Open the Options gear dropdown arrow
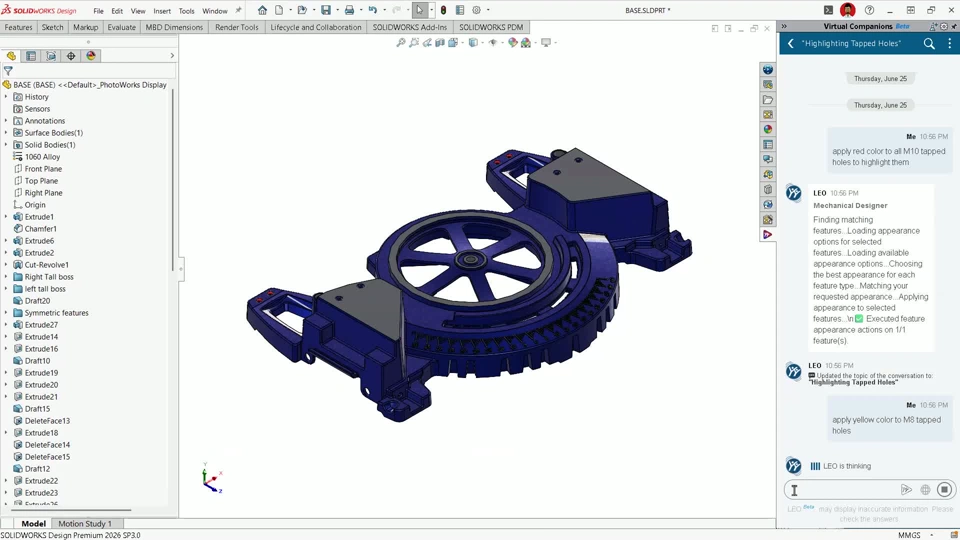The height and width of the screenshot is (540, 960). [488, 10]
